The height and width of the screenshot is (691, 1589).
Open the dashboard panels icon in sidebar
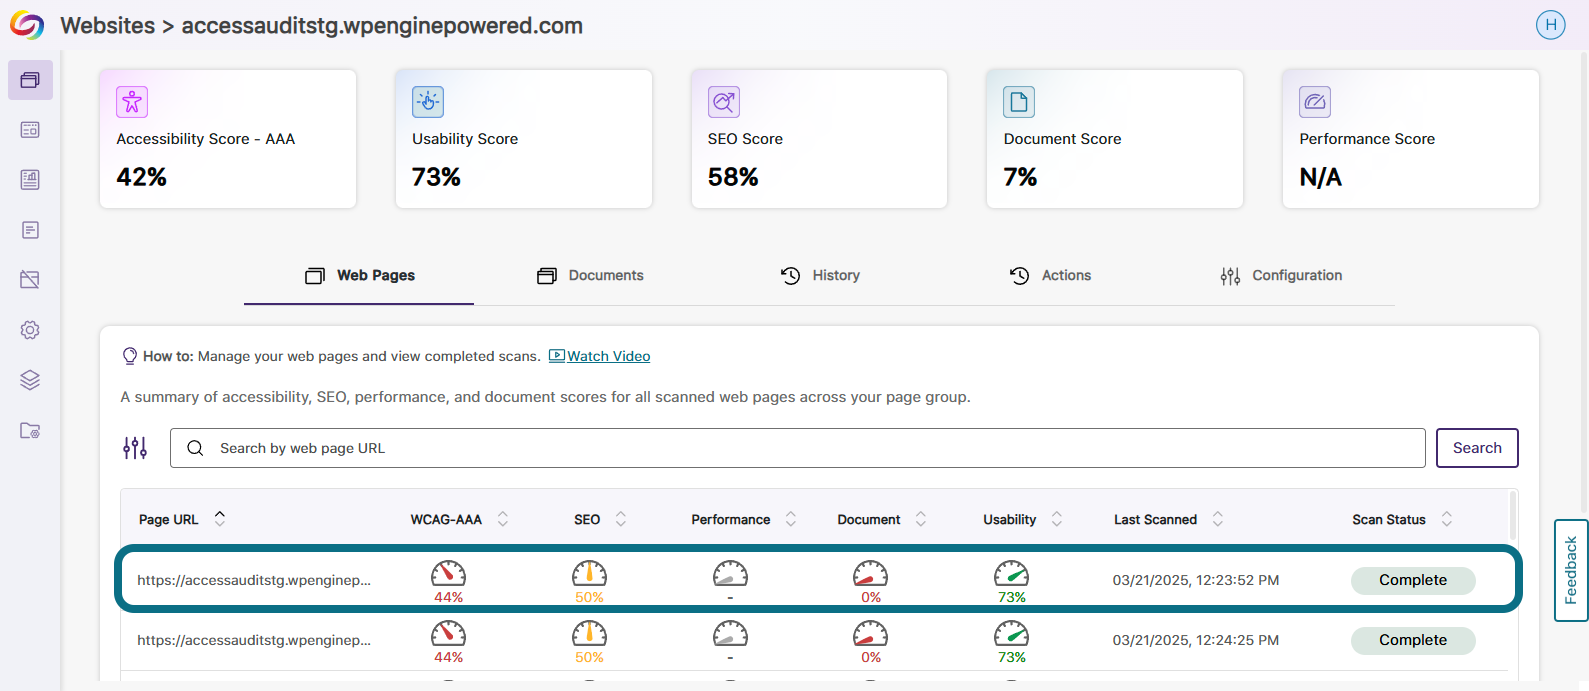[x=30, y=130]
